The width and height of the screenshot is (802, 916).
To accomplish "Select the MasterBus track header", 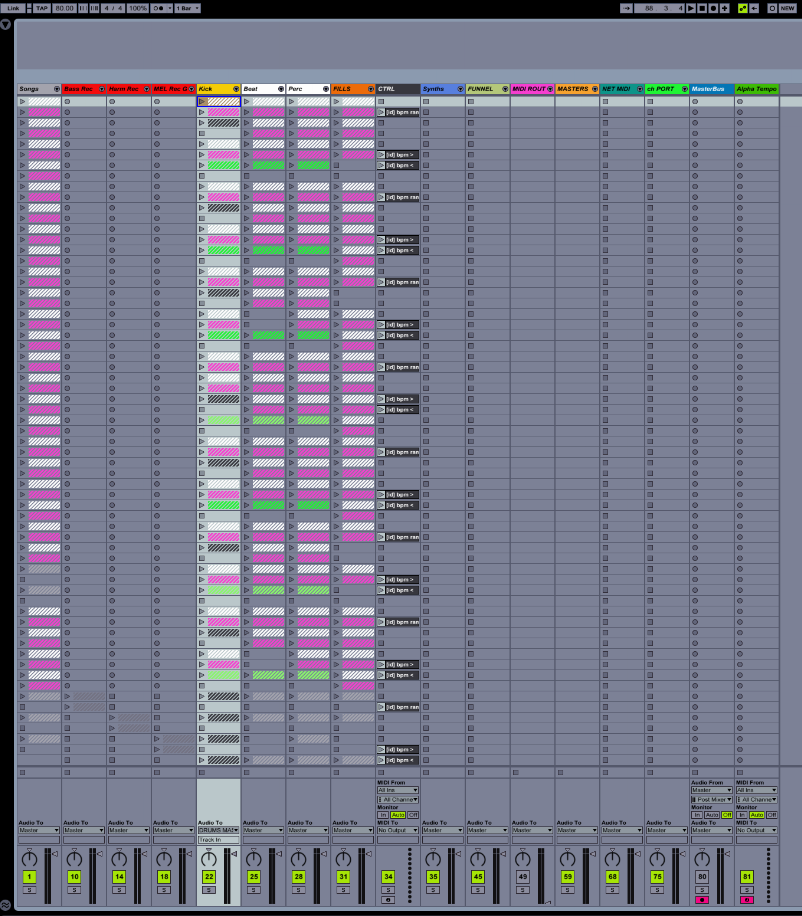I will click(706, 89).
